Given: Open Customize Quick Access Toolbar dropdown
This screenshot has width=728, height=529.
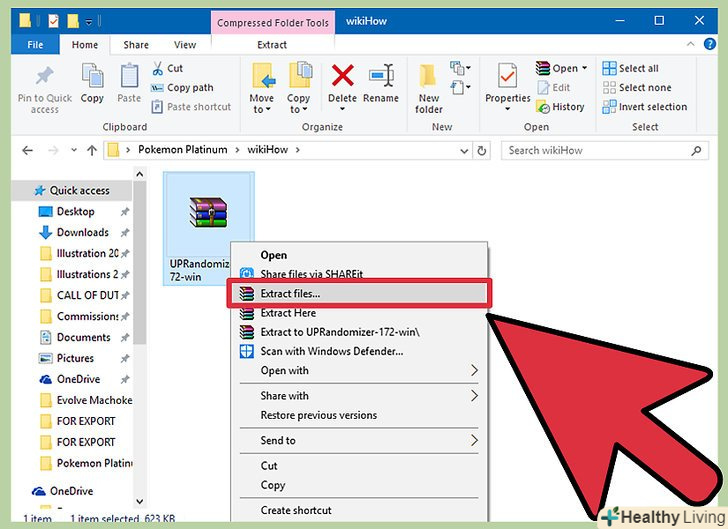Looking at the screenshot, I should (x=89, y=21).
